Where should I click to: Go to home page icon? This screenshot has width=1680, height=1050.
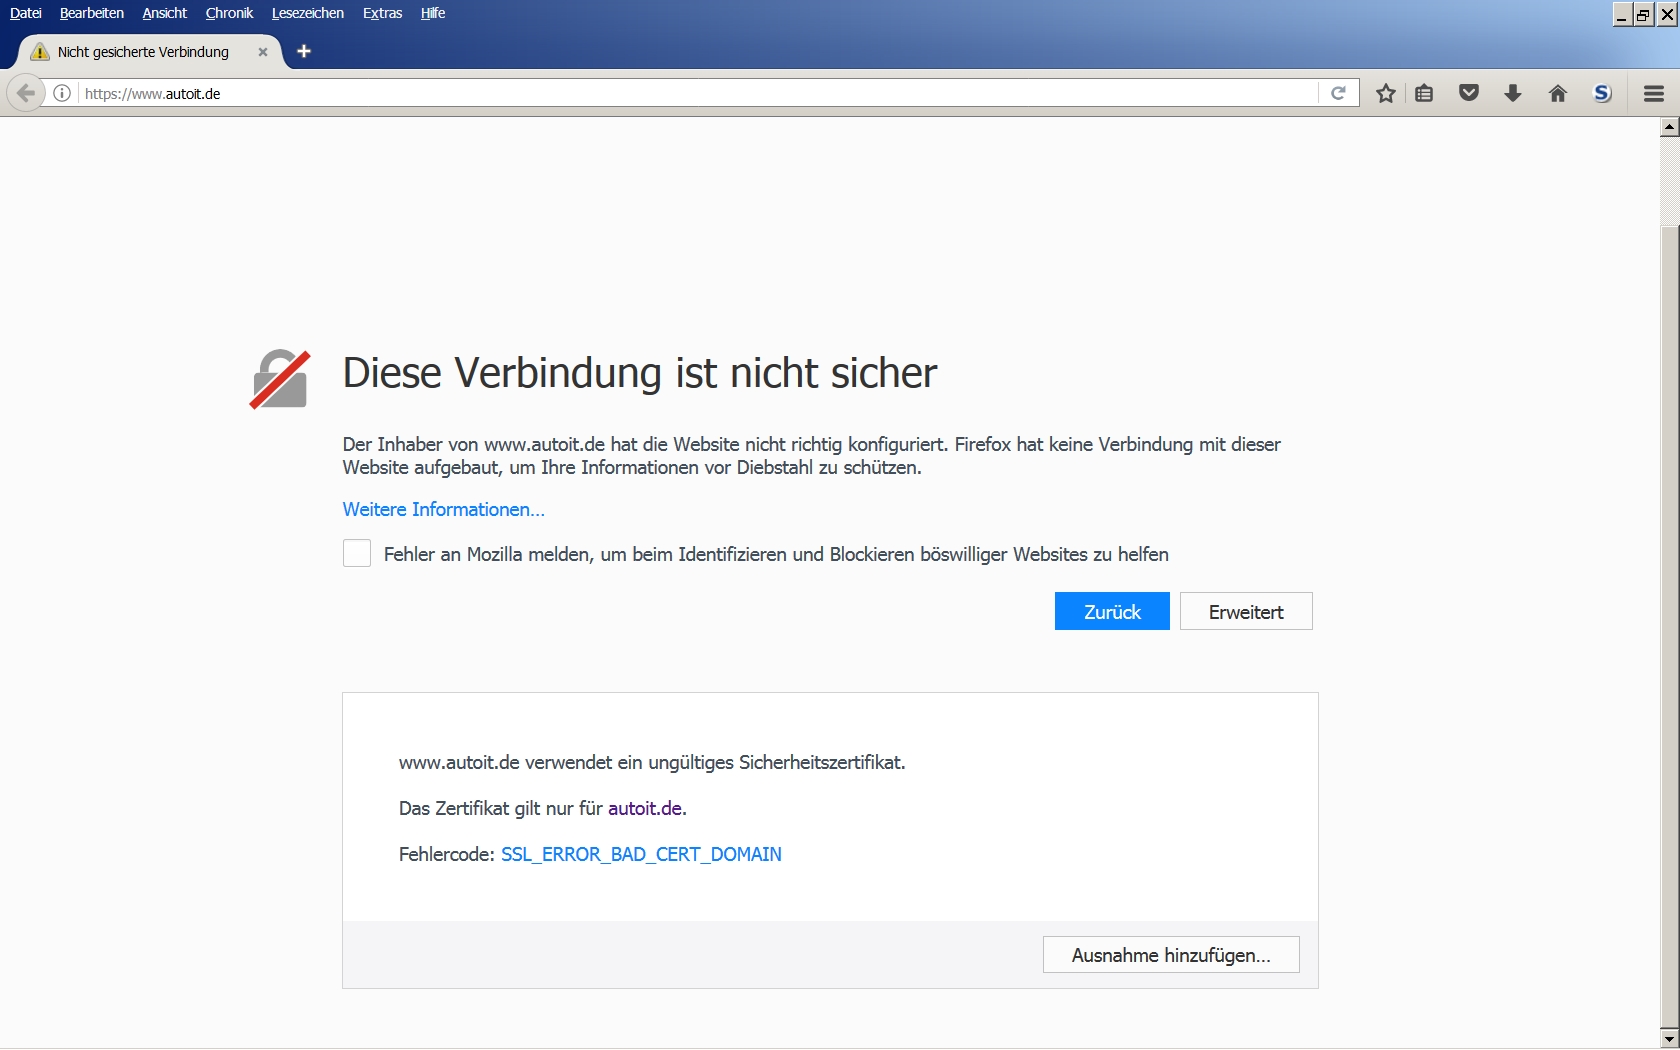tap(1557, 94)
